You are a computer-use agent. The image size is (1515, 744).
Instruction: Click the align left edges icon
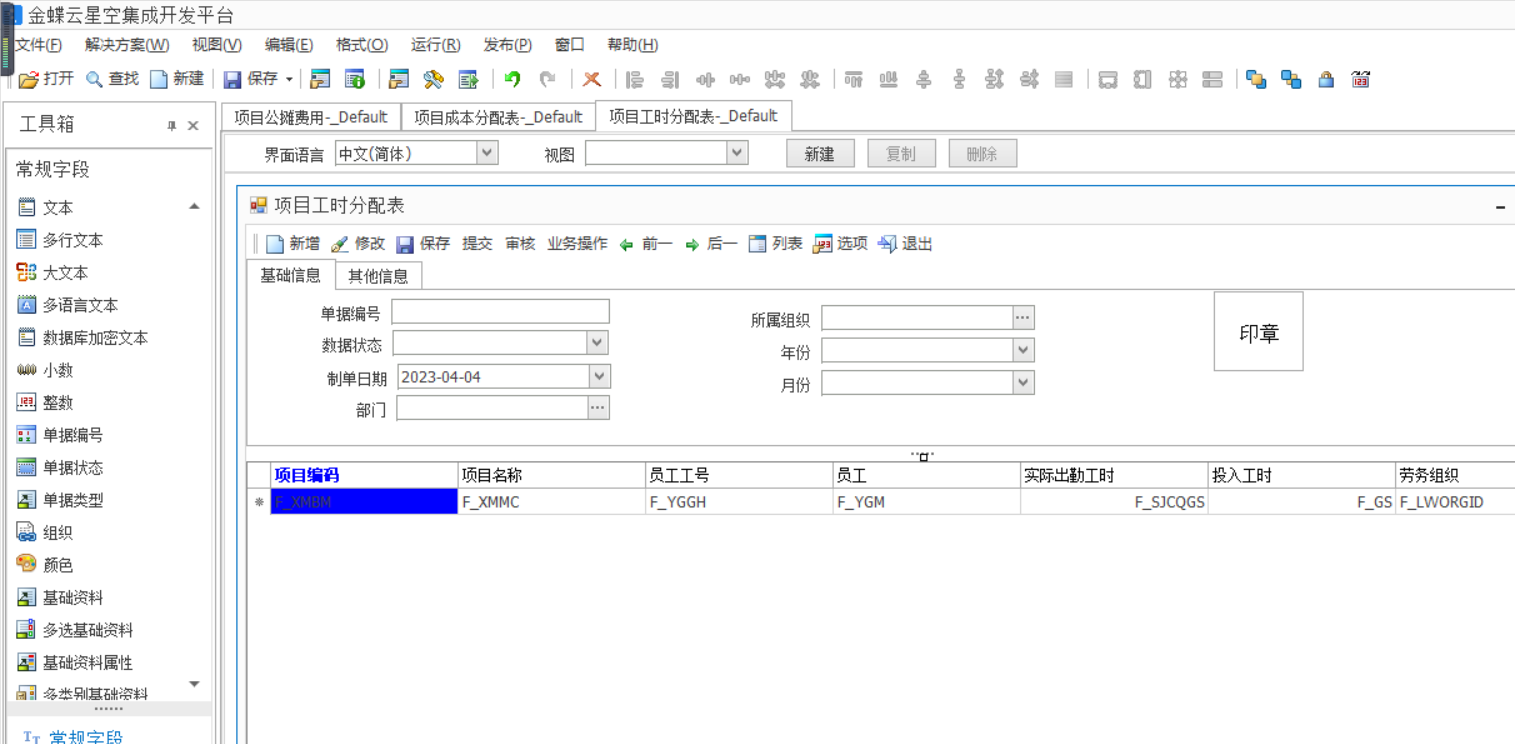pyautogui.click(x=635, y=79)
